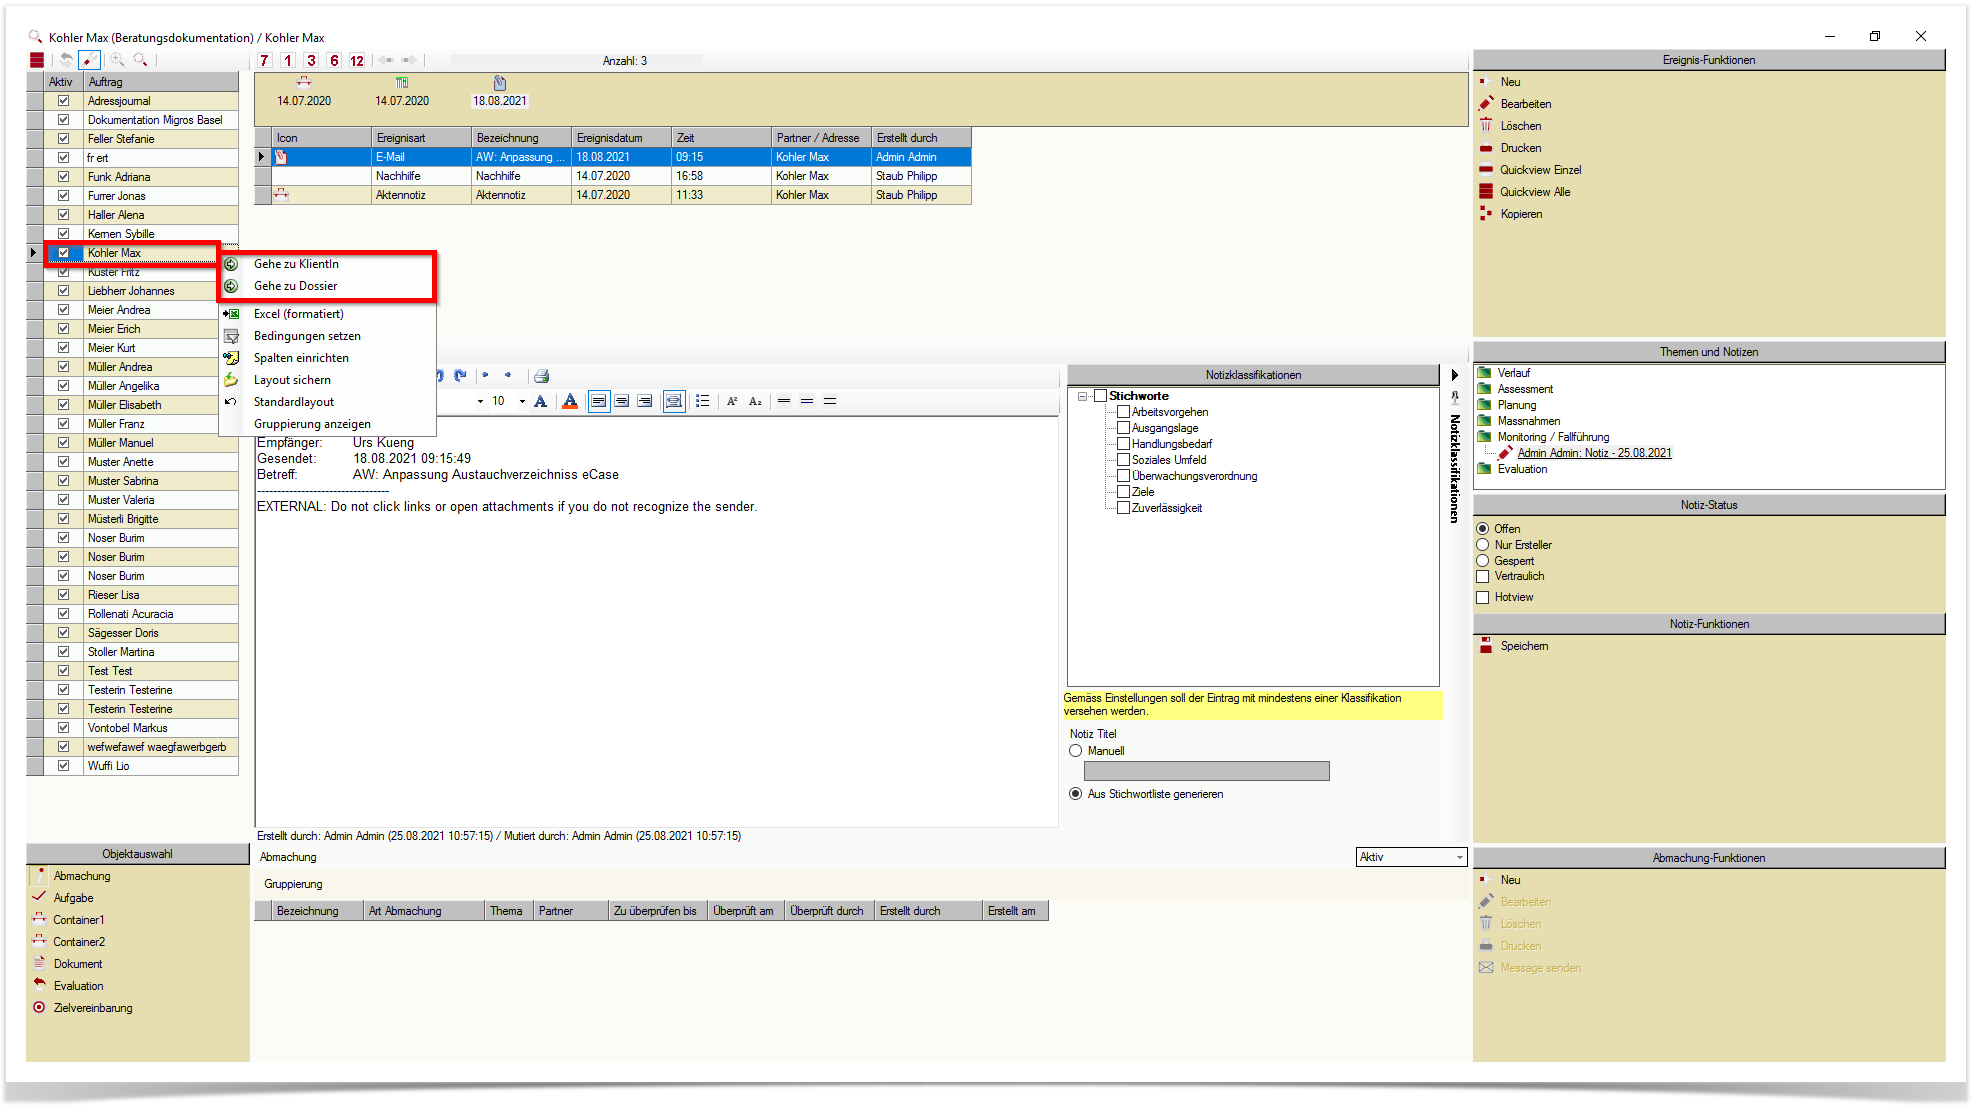Click Löschen in Ereignis-Funktionen
Screen dimensions: 1980x1111
pyautogui.click(x=1520, y=126)
